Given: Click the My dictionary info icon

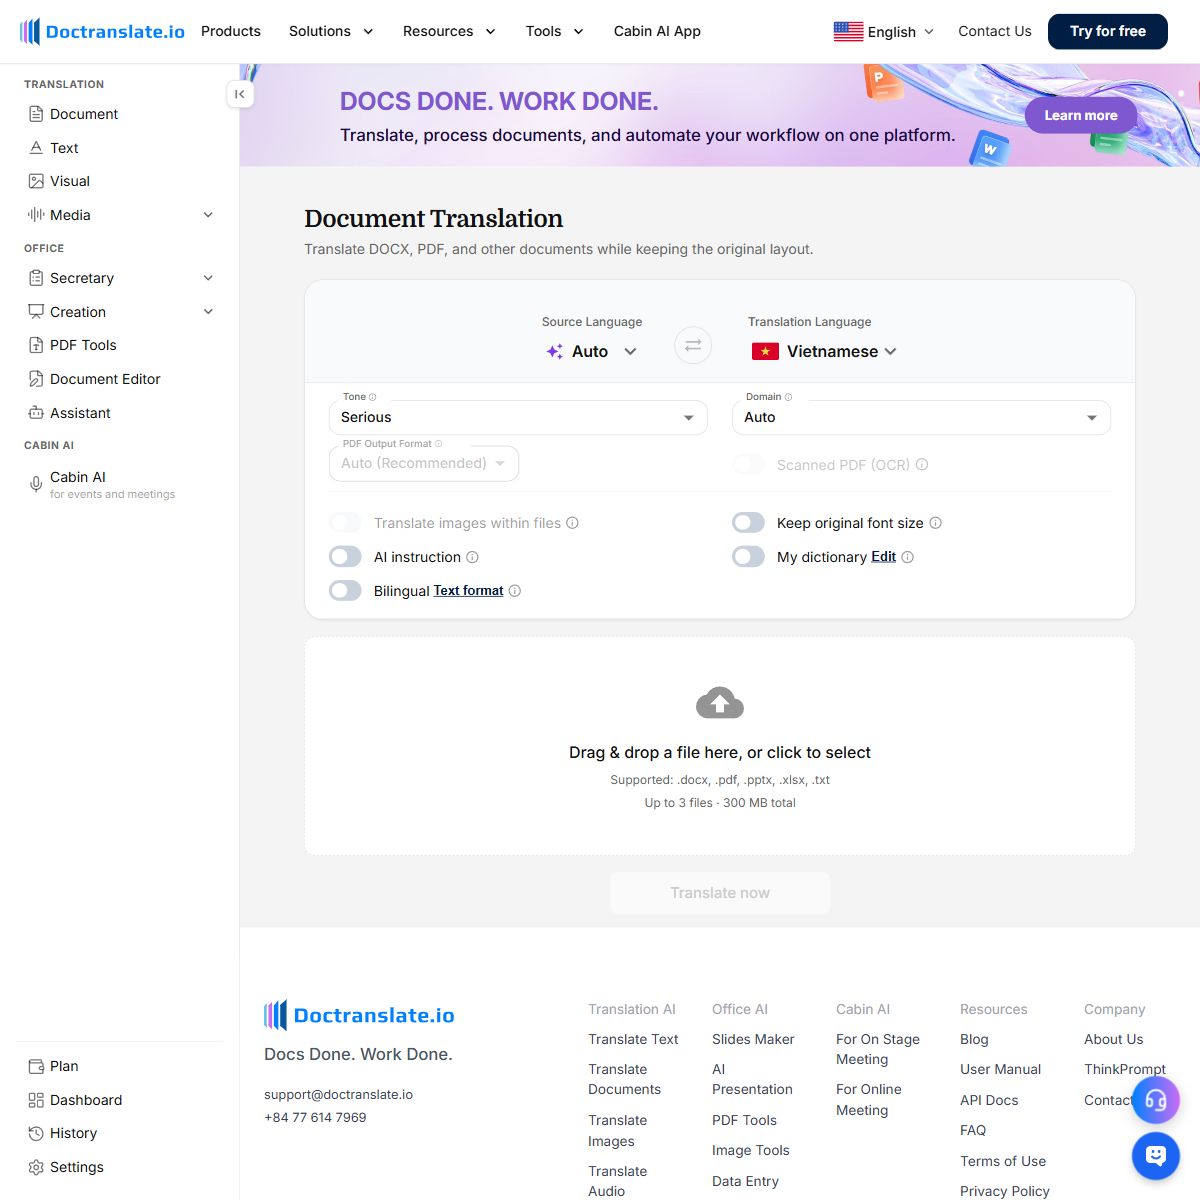Looking at the screenshot, I should 907,557.
